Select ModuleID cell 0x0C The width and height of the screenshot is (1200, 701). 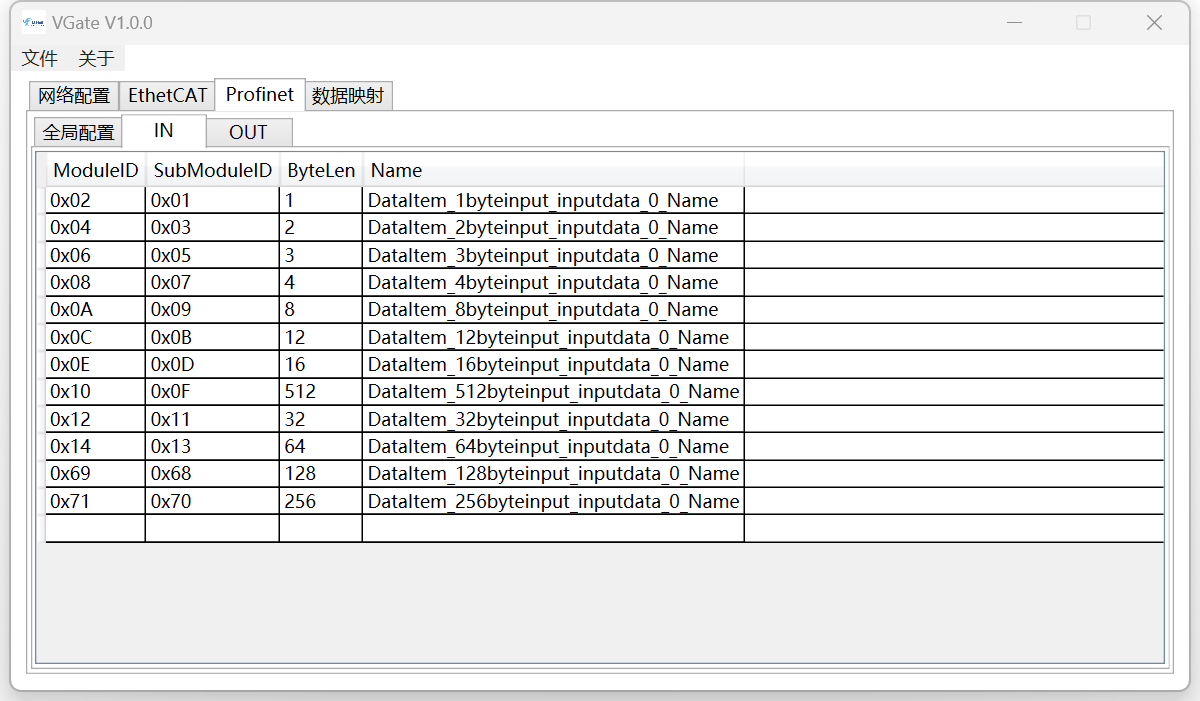tap(96, 337)
